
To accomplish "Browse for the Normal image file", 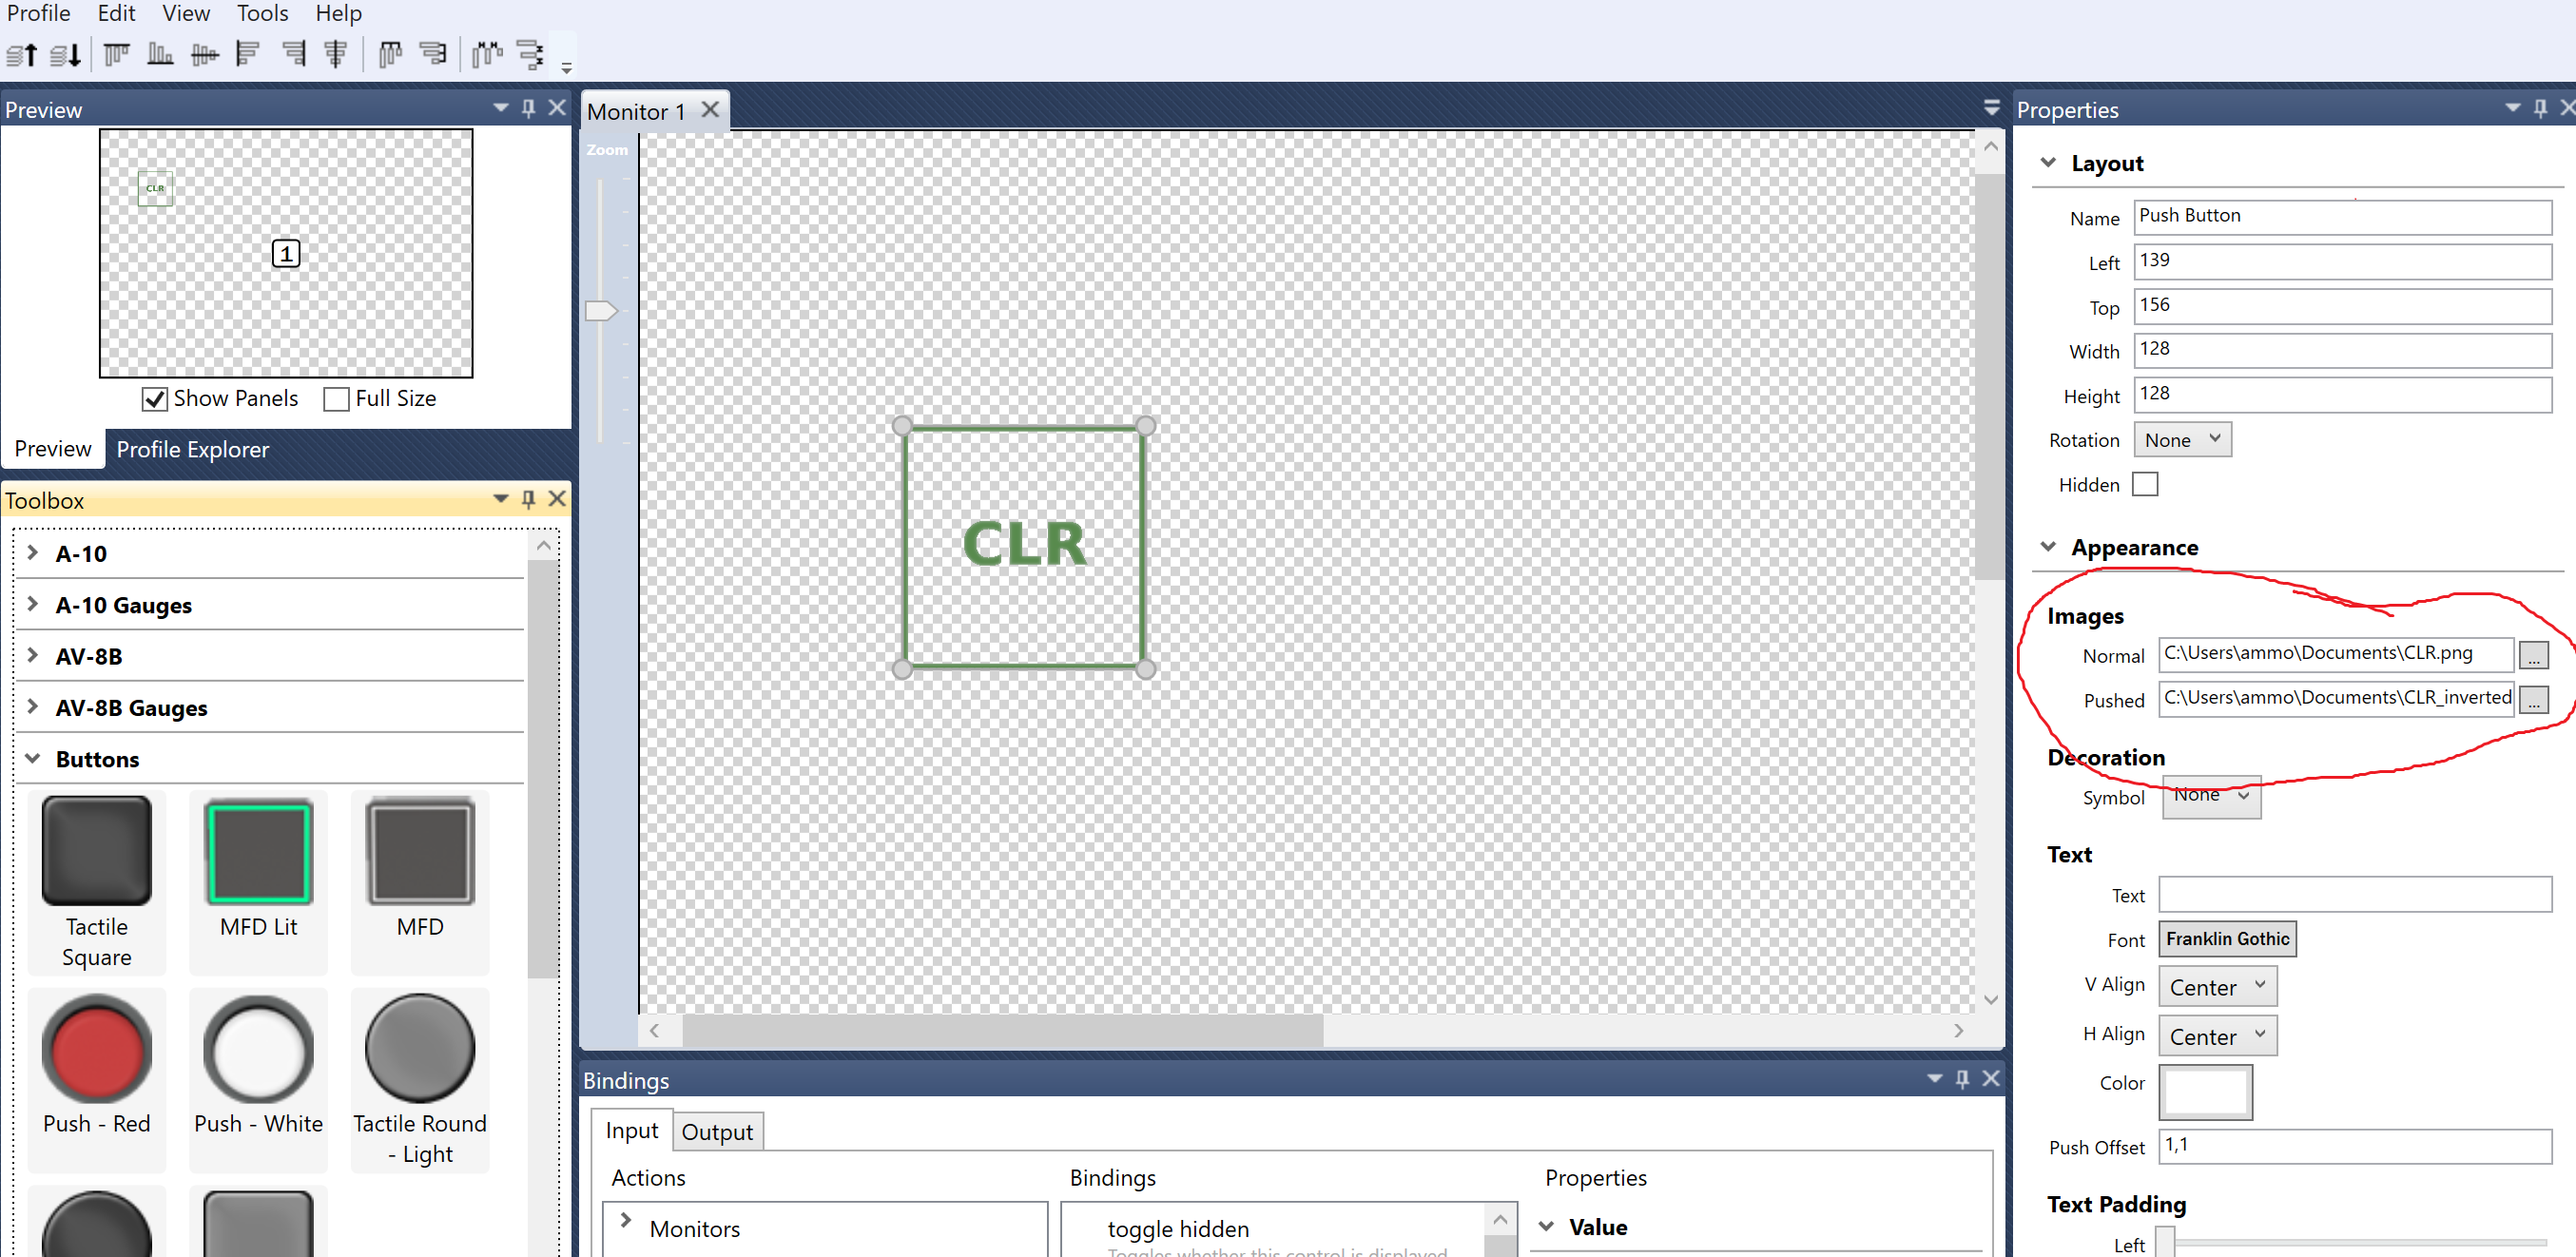I will pyautogui.click(x=2533, y=656).
